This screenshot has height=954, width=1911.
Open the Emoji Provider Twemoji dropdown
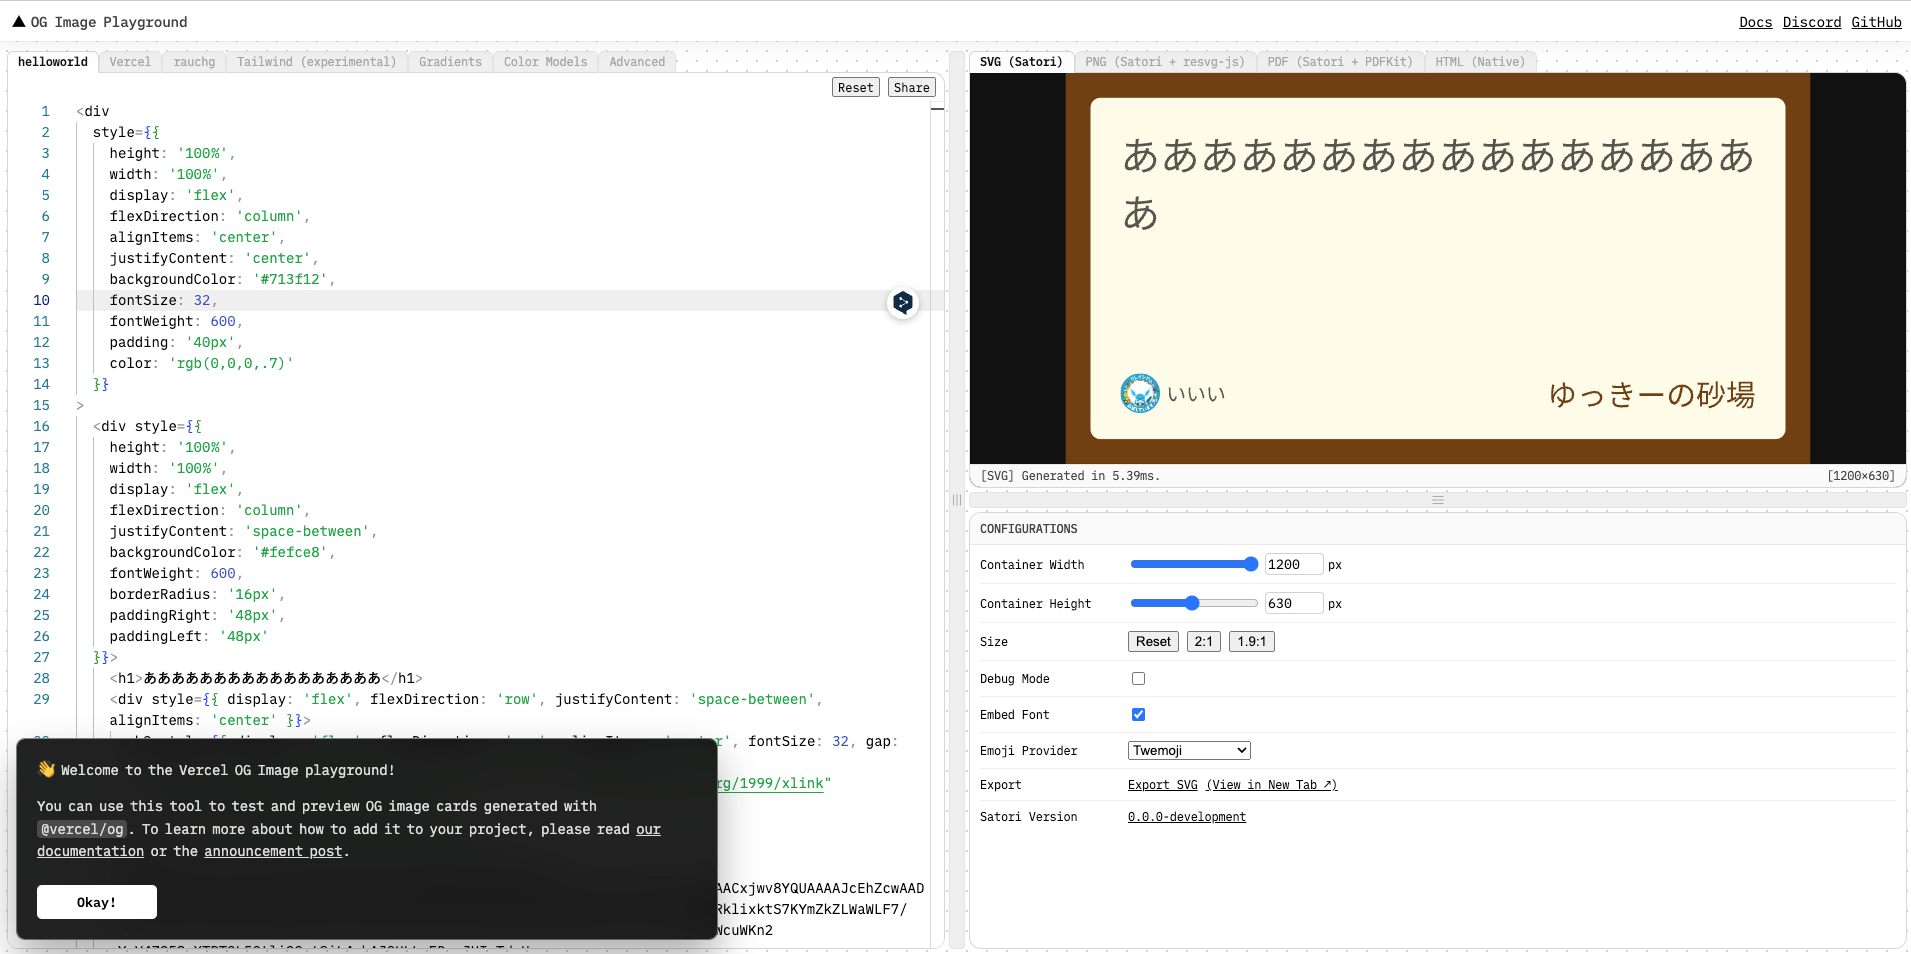[x=1189, y=751]
